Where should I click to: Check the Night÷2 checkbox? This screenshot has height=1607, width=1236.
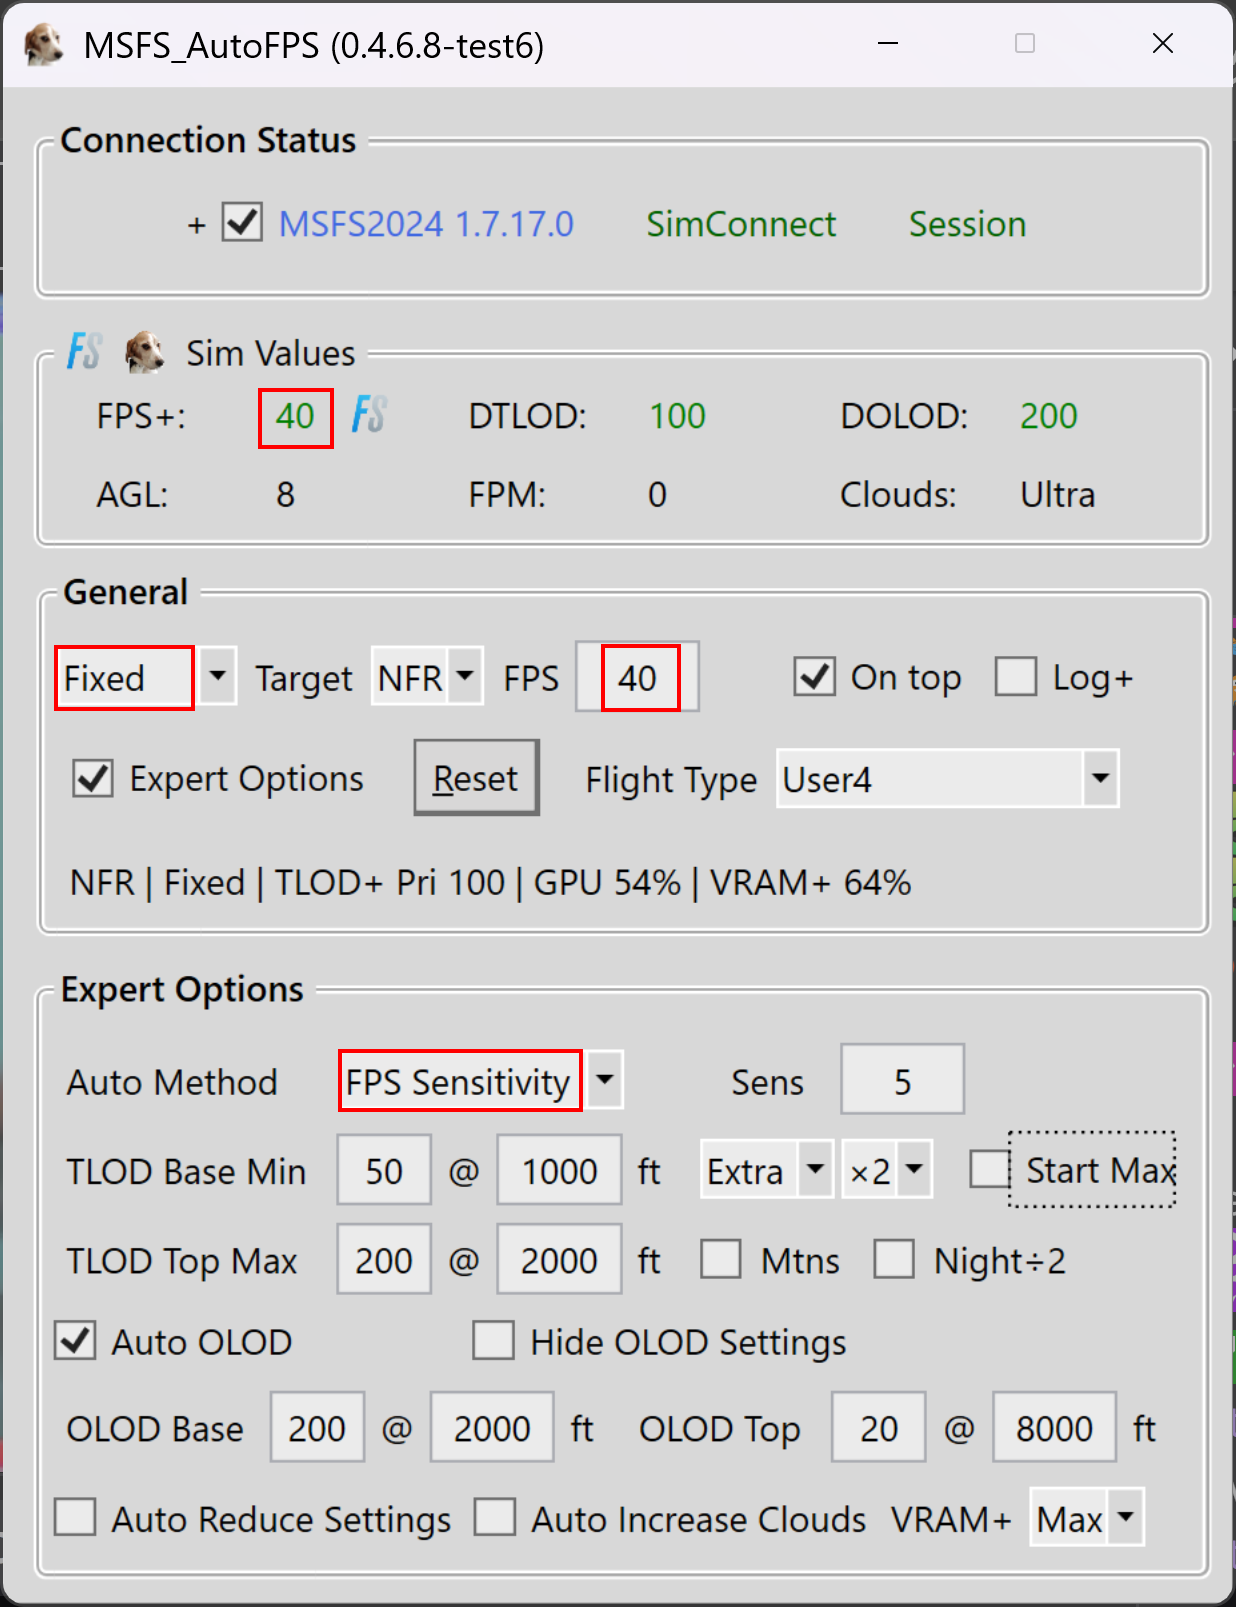894,1259
